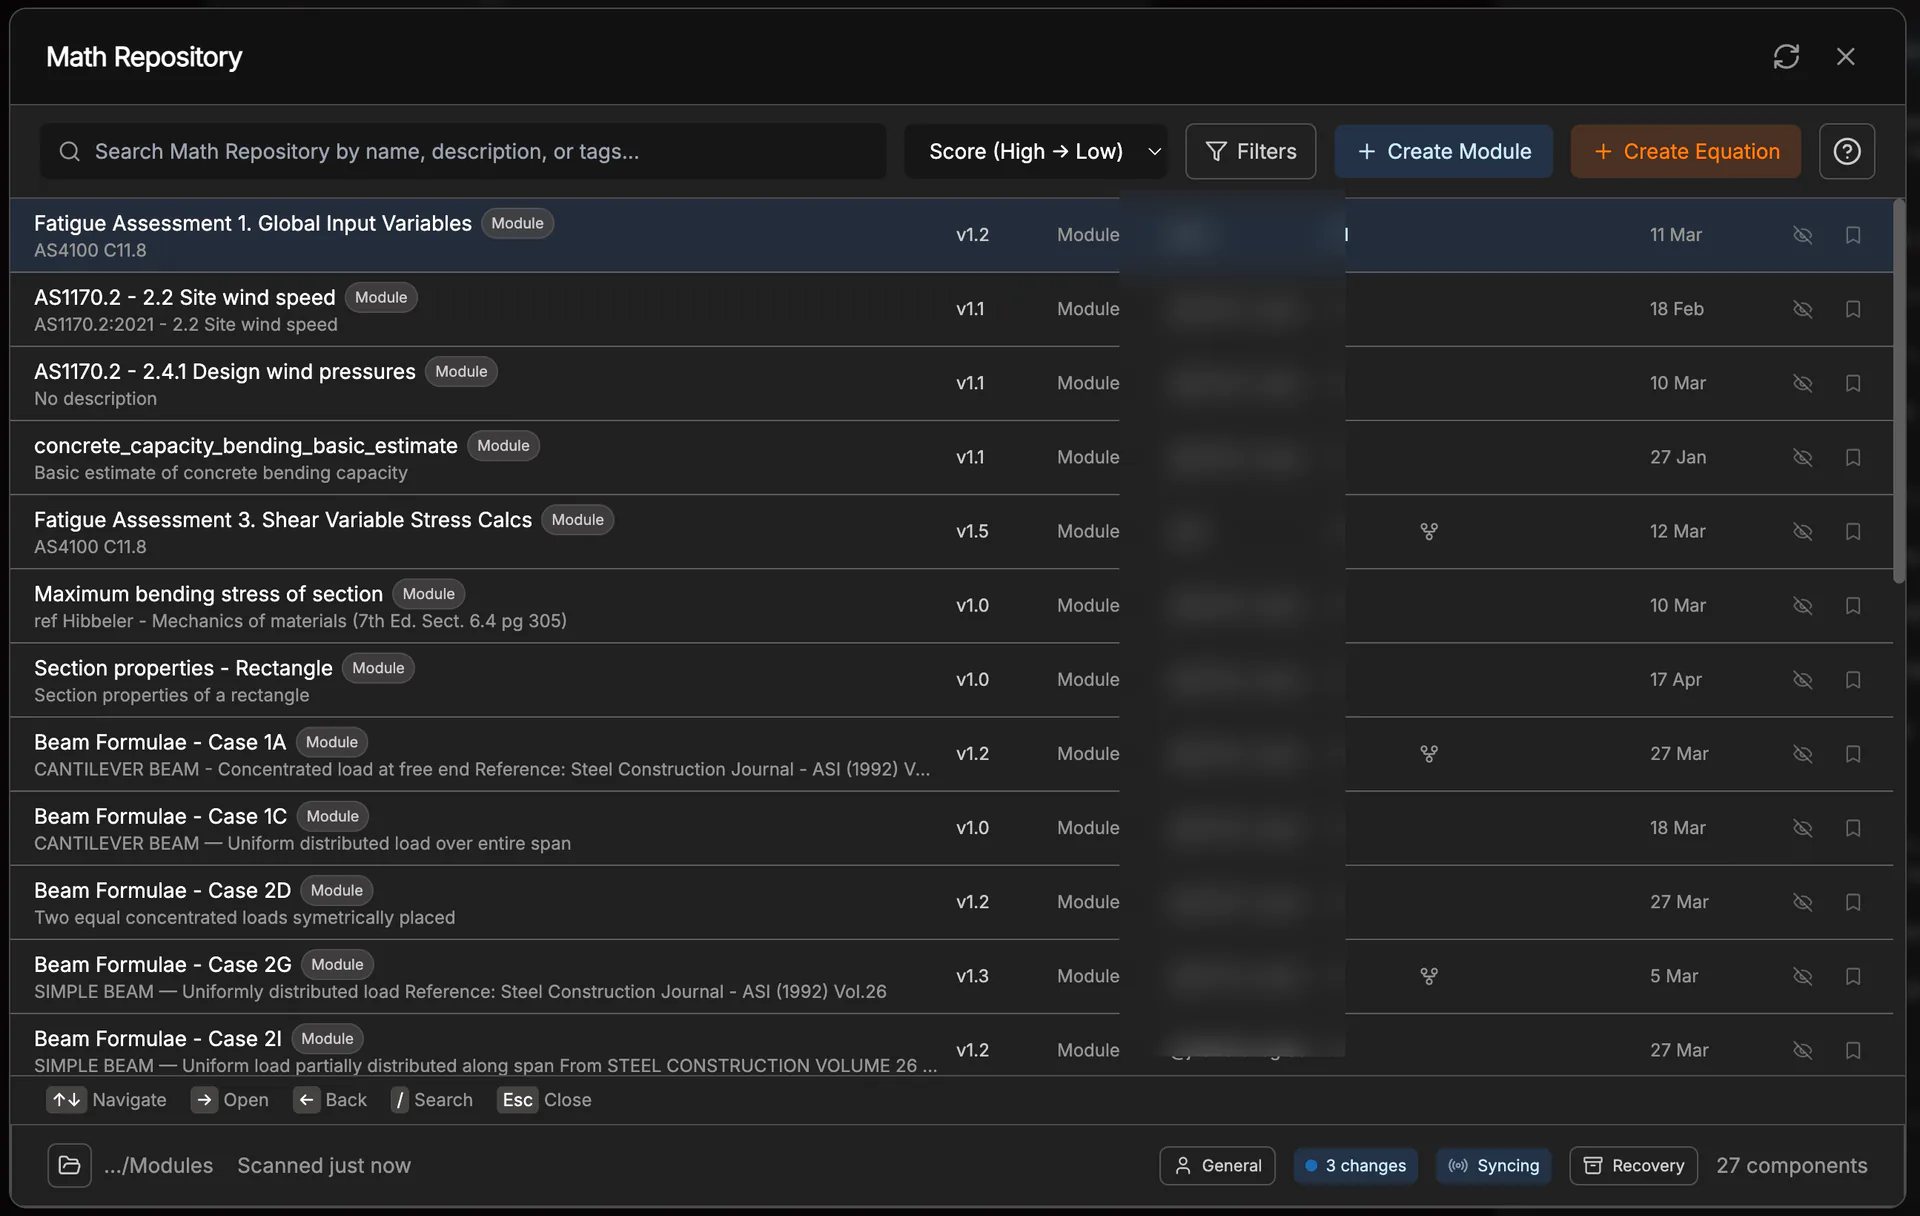The image size is (1920, 1216).
Task: Select Beam Formulae - Case 1A row
Action: point(951,754)
